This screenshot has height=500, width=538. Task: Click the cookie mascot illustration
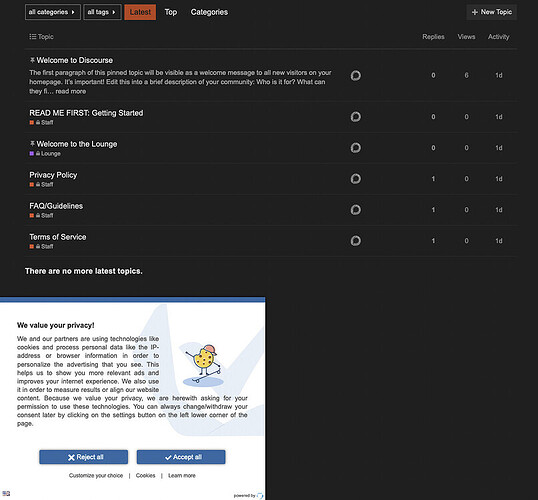[x=203, y=365]
